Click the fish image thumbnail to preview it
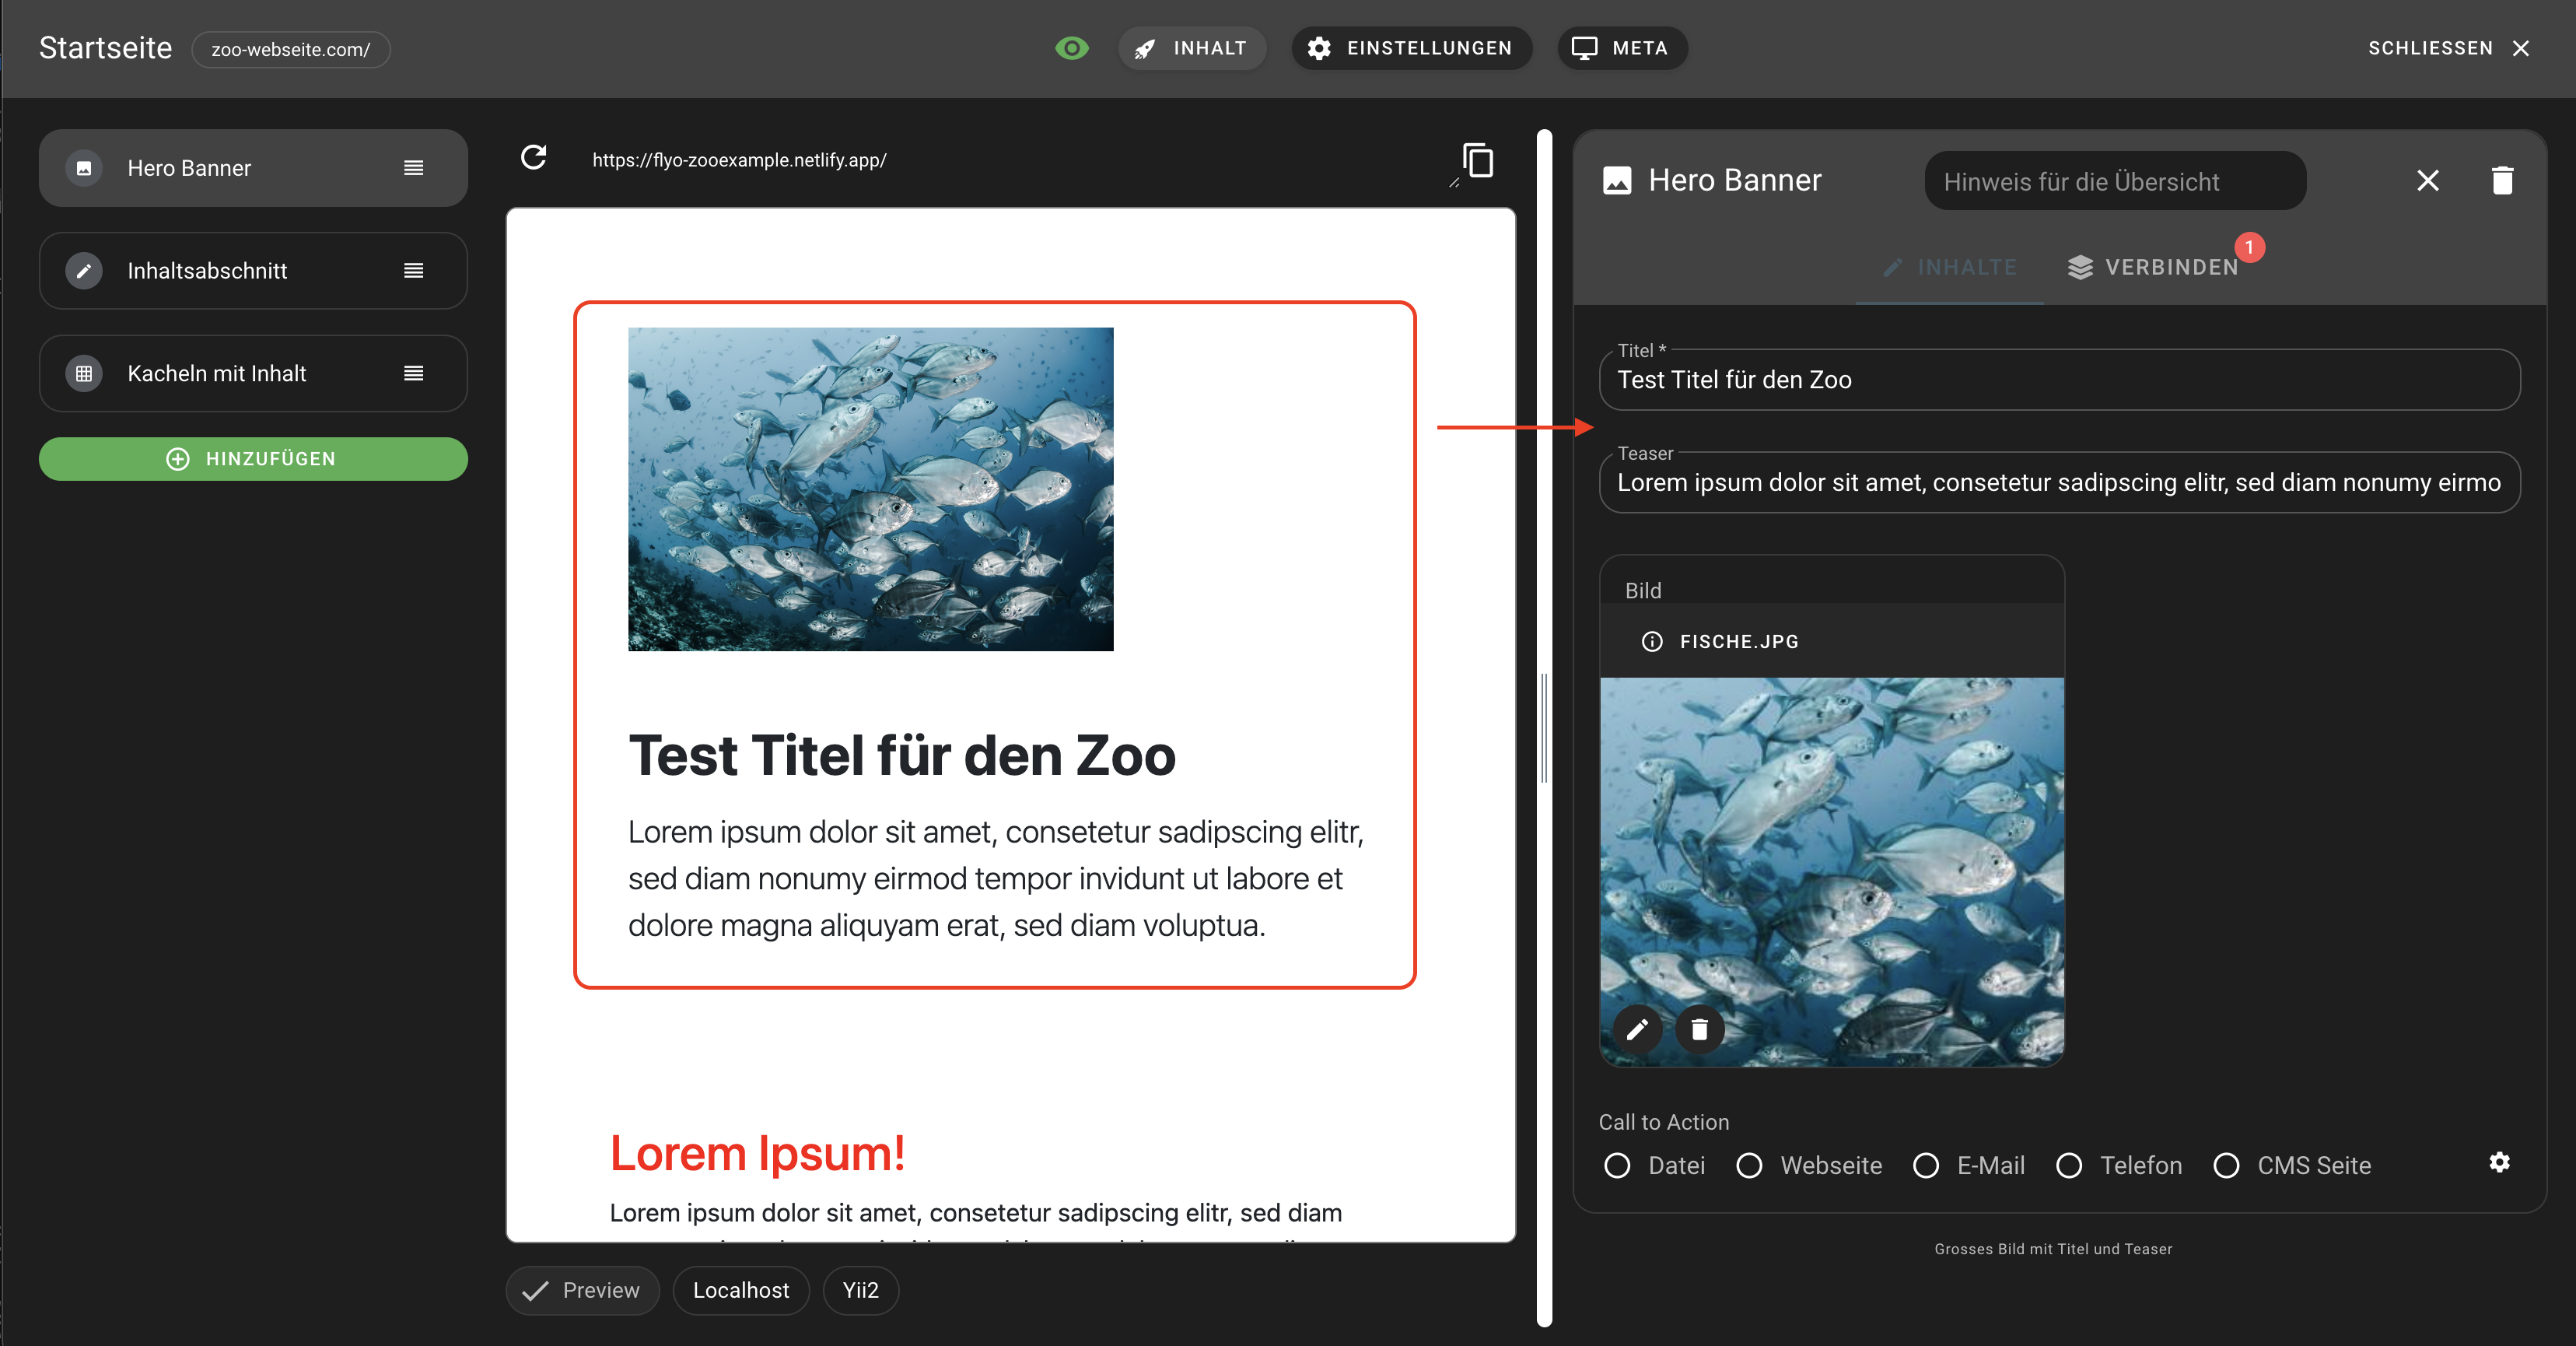 coord(1832,869)
